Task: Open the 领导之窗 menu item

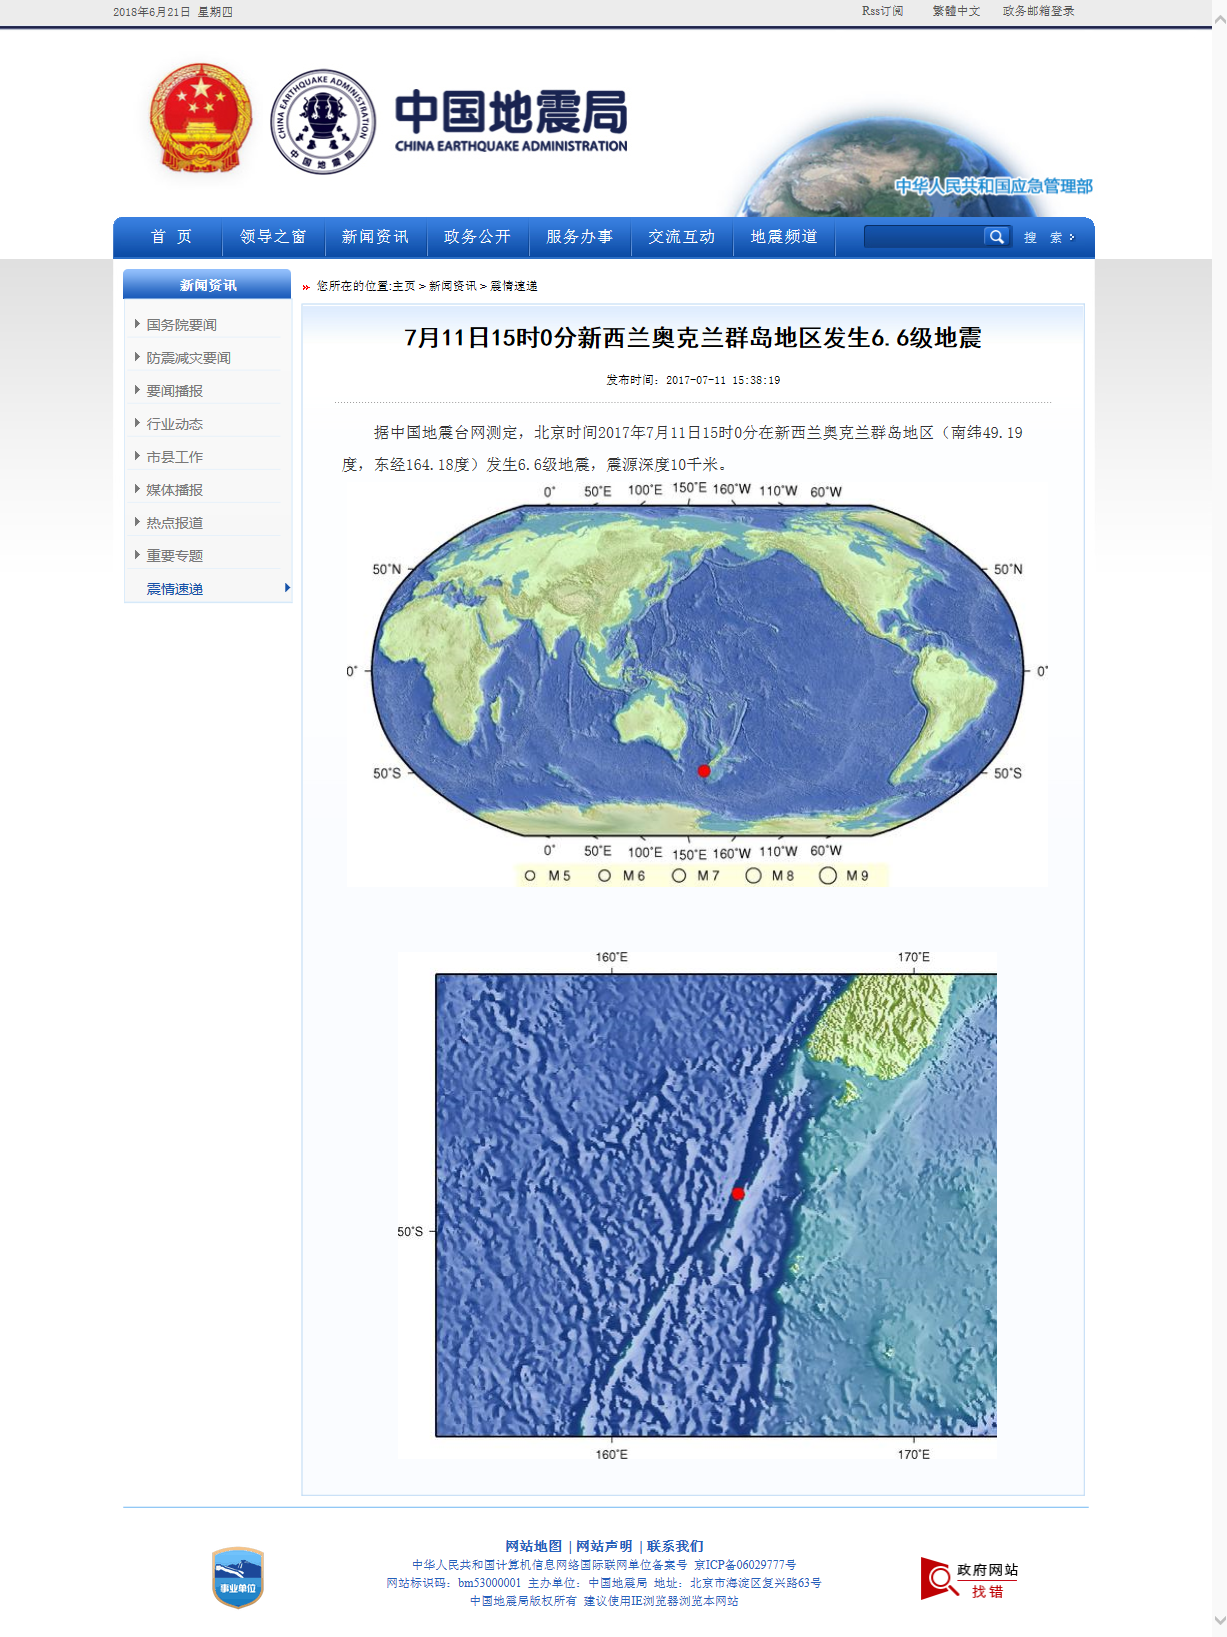Action: click(273, 237)
